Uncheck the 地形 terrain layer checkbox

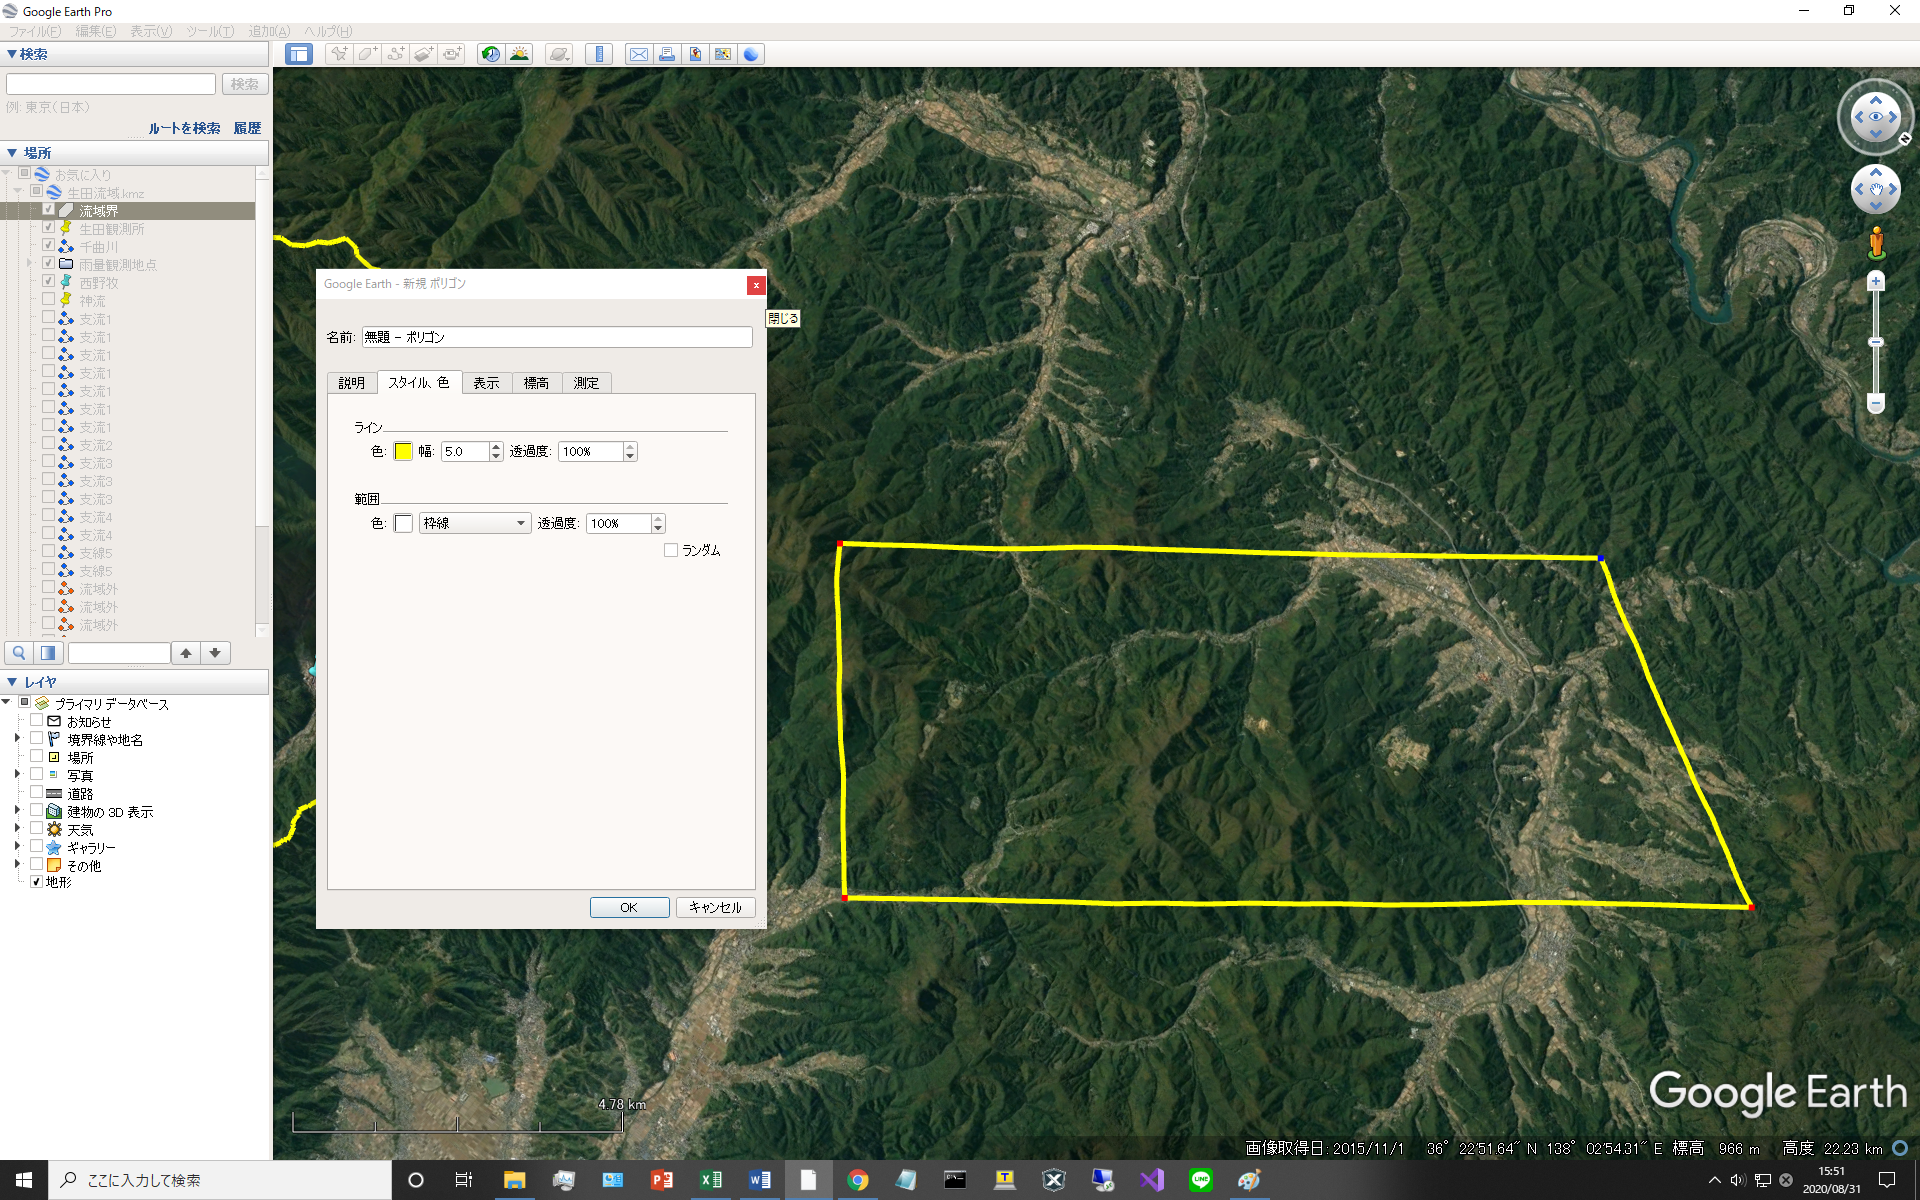pos(36,882)
